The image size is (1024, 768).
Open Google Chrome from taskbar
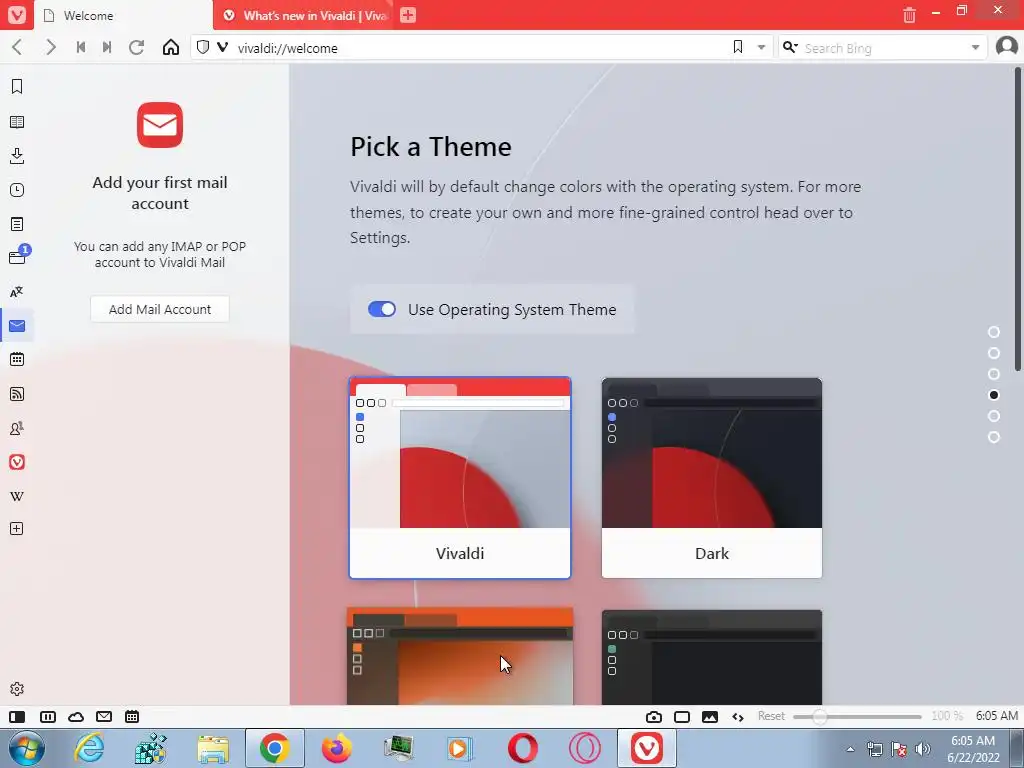click(275, 748)
